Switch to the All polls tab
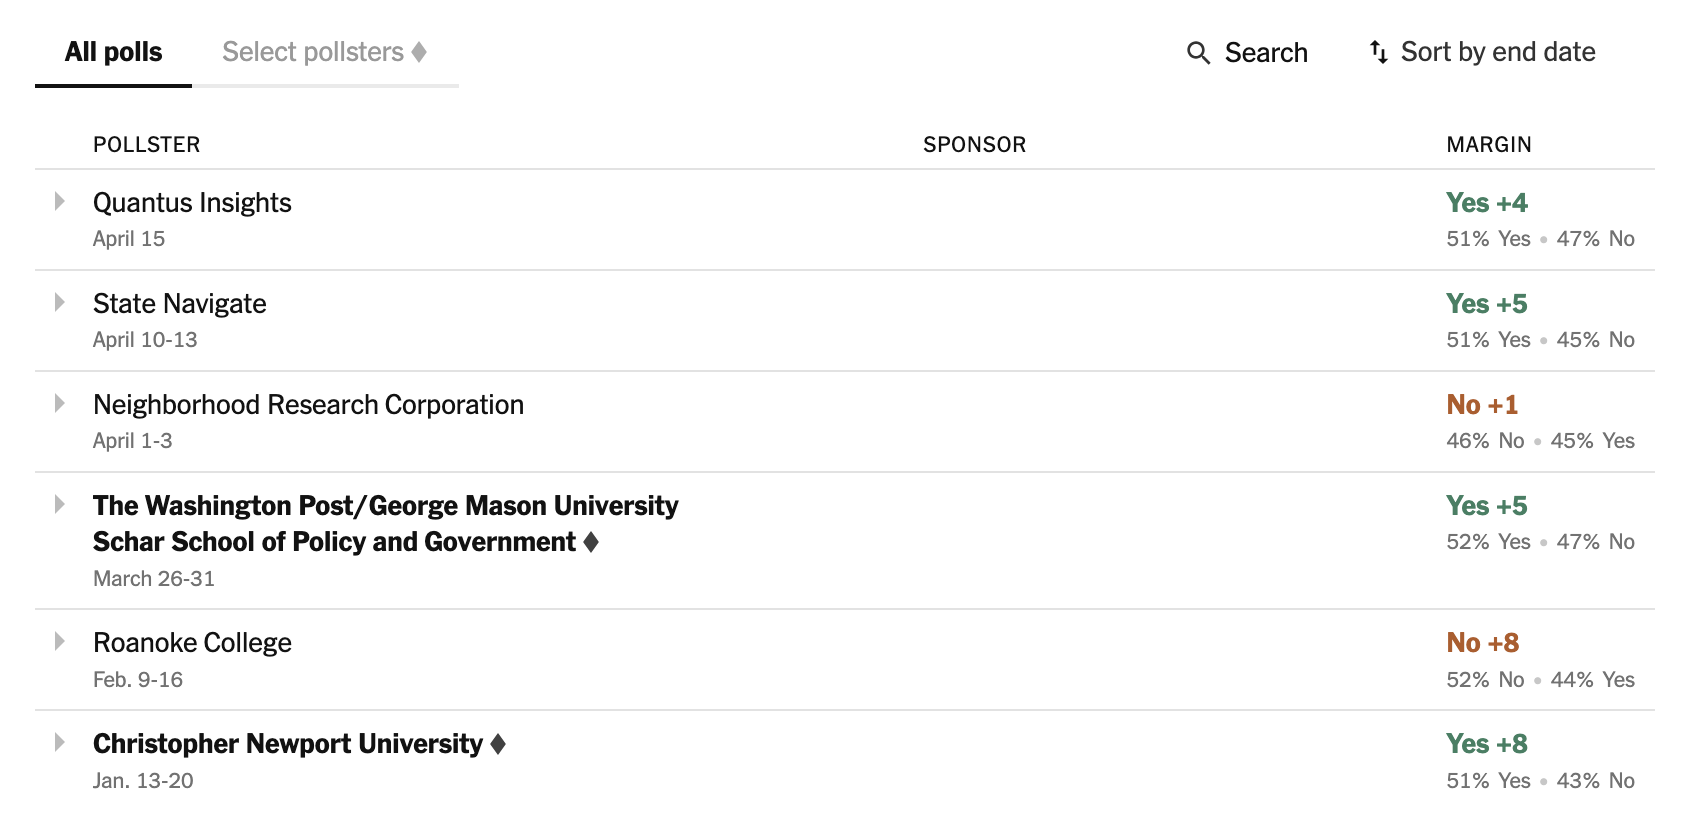This screenshot has width=1698, height=832. 113,52
